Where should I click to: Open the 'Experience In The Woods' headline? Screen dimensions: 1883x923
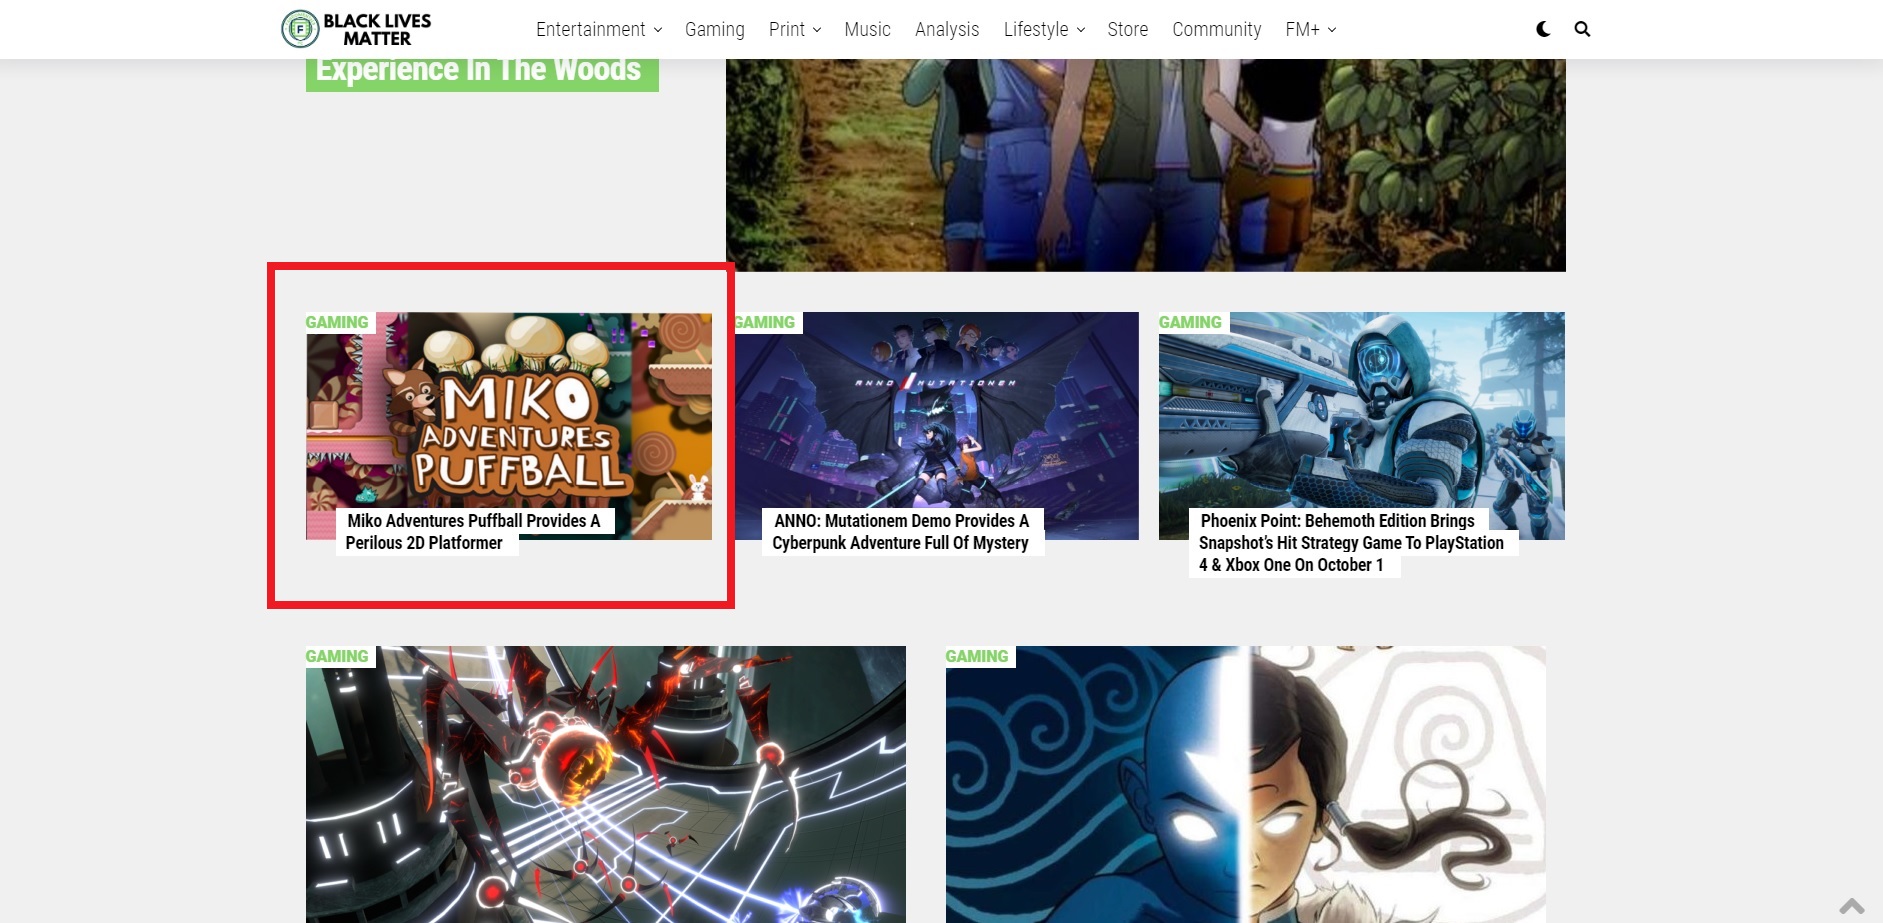(x=481, y=73)
